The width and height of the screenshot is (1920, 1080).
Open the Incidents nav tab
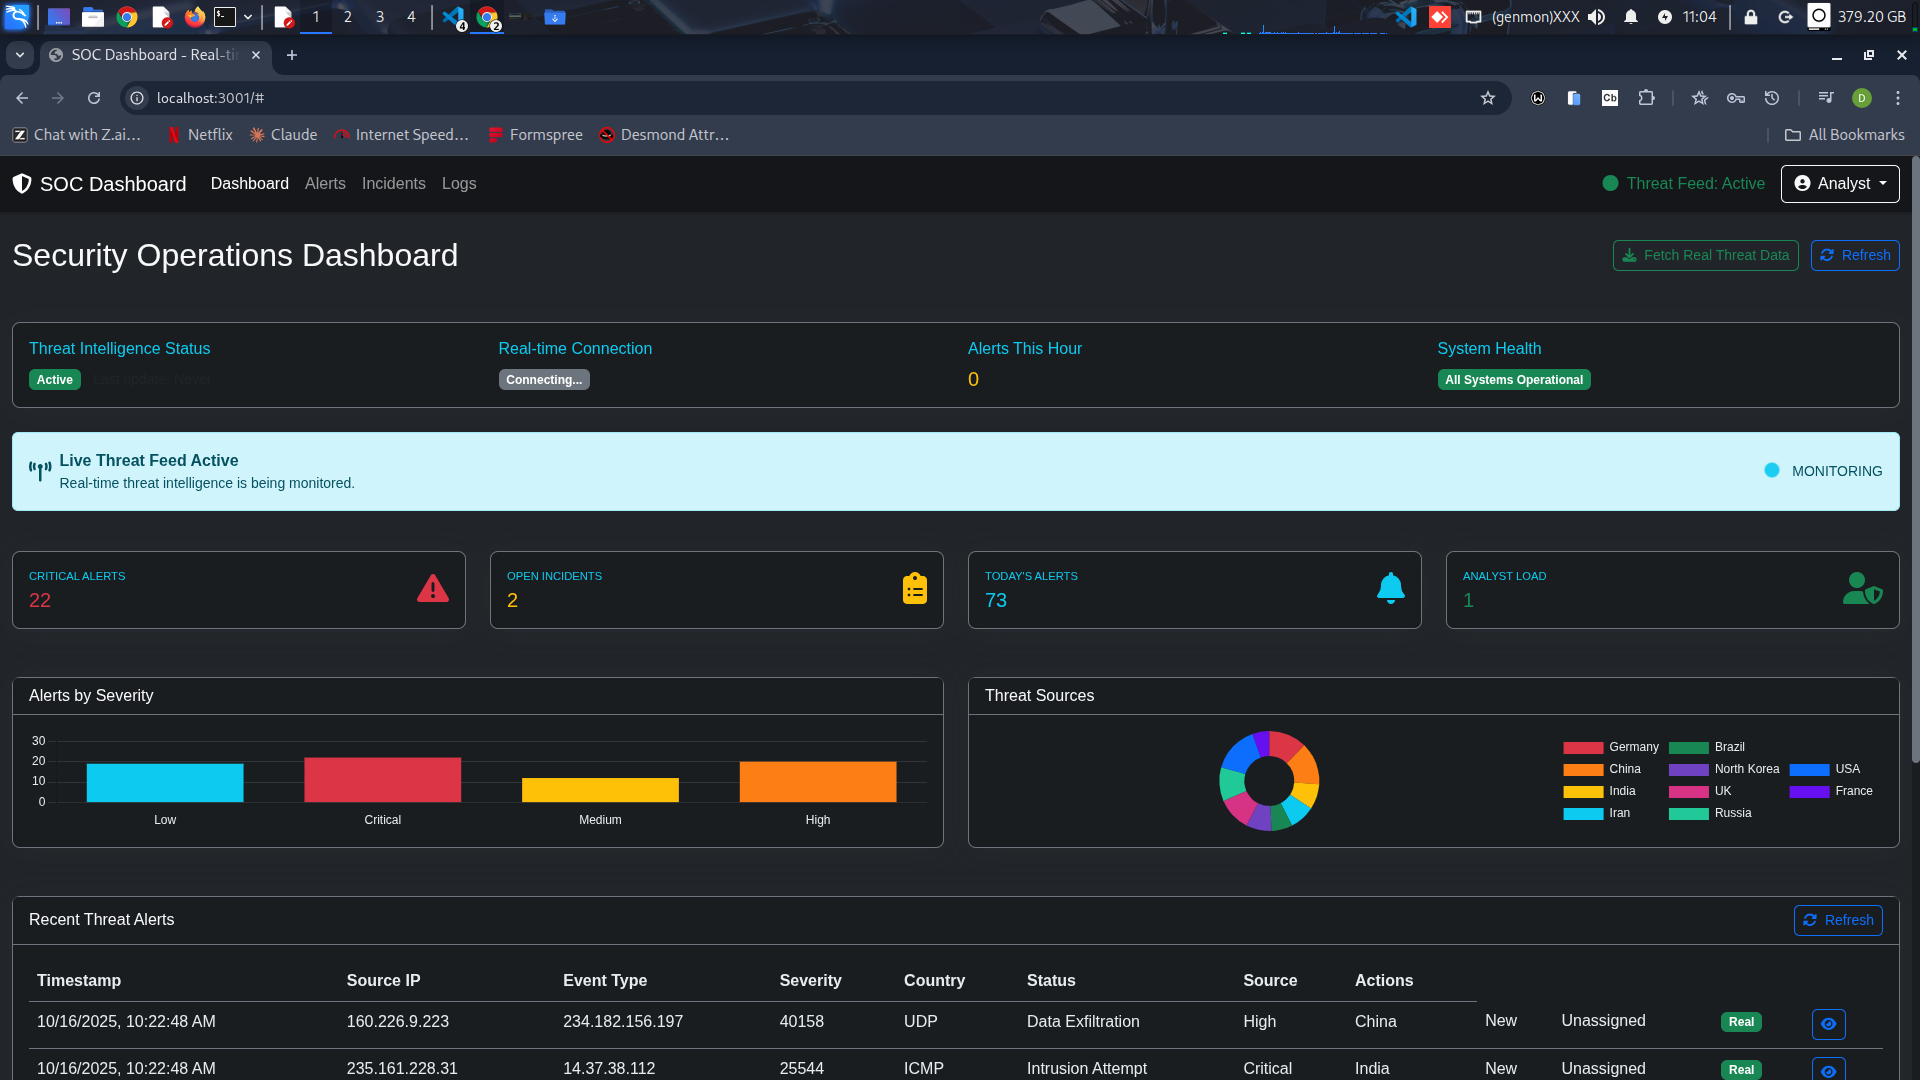[x=394, y=184]
